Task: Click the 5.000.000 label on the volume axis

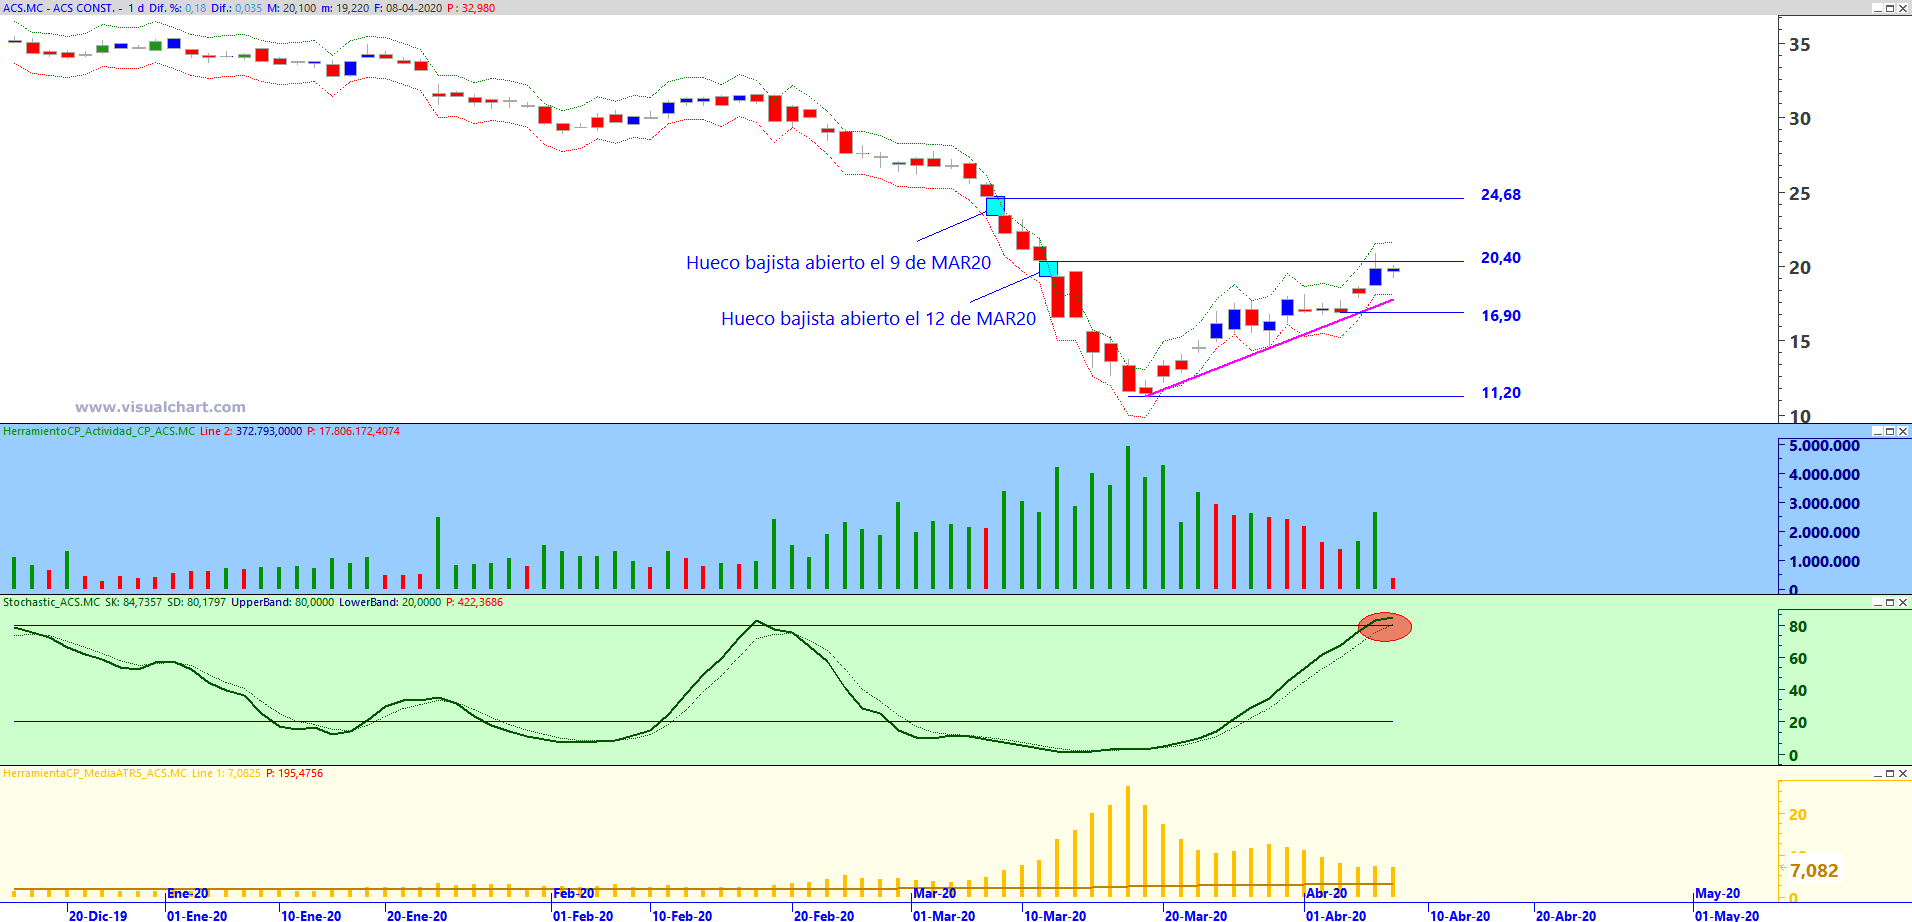Action: 1824,446
